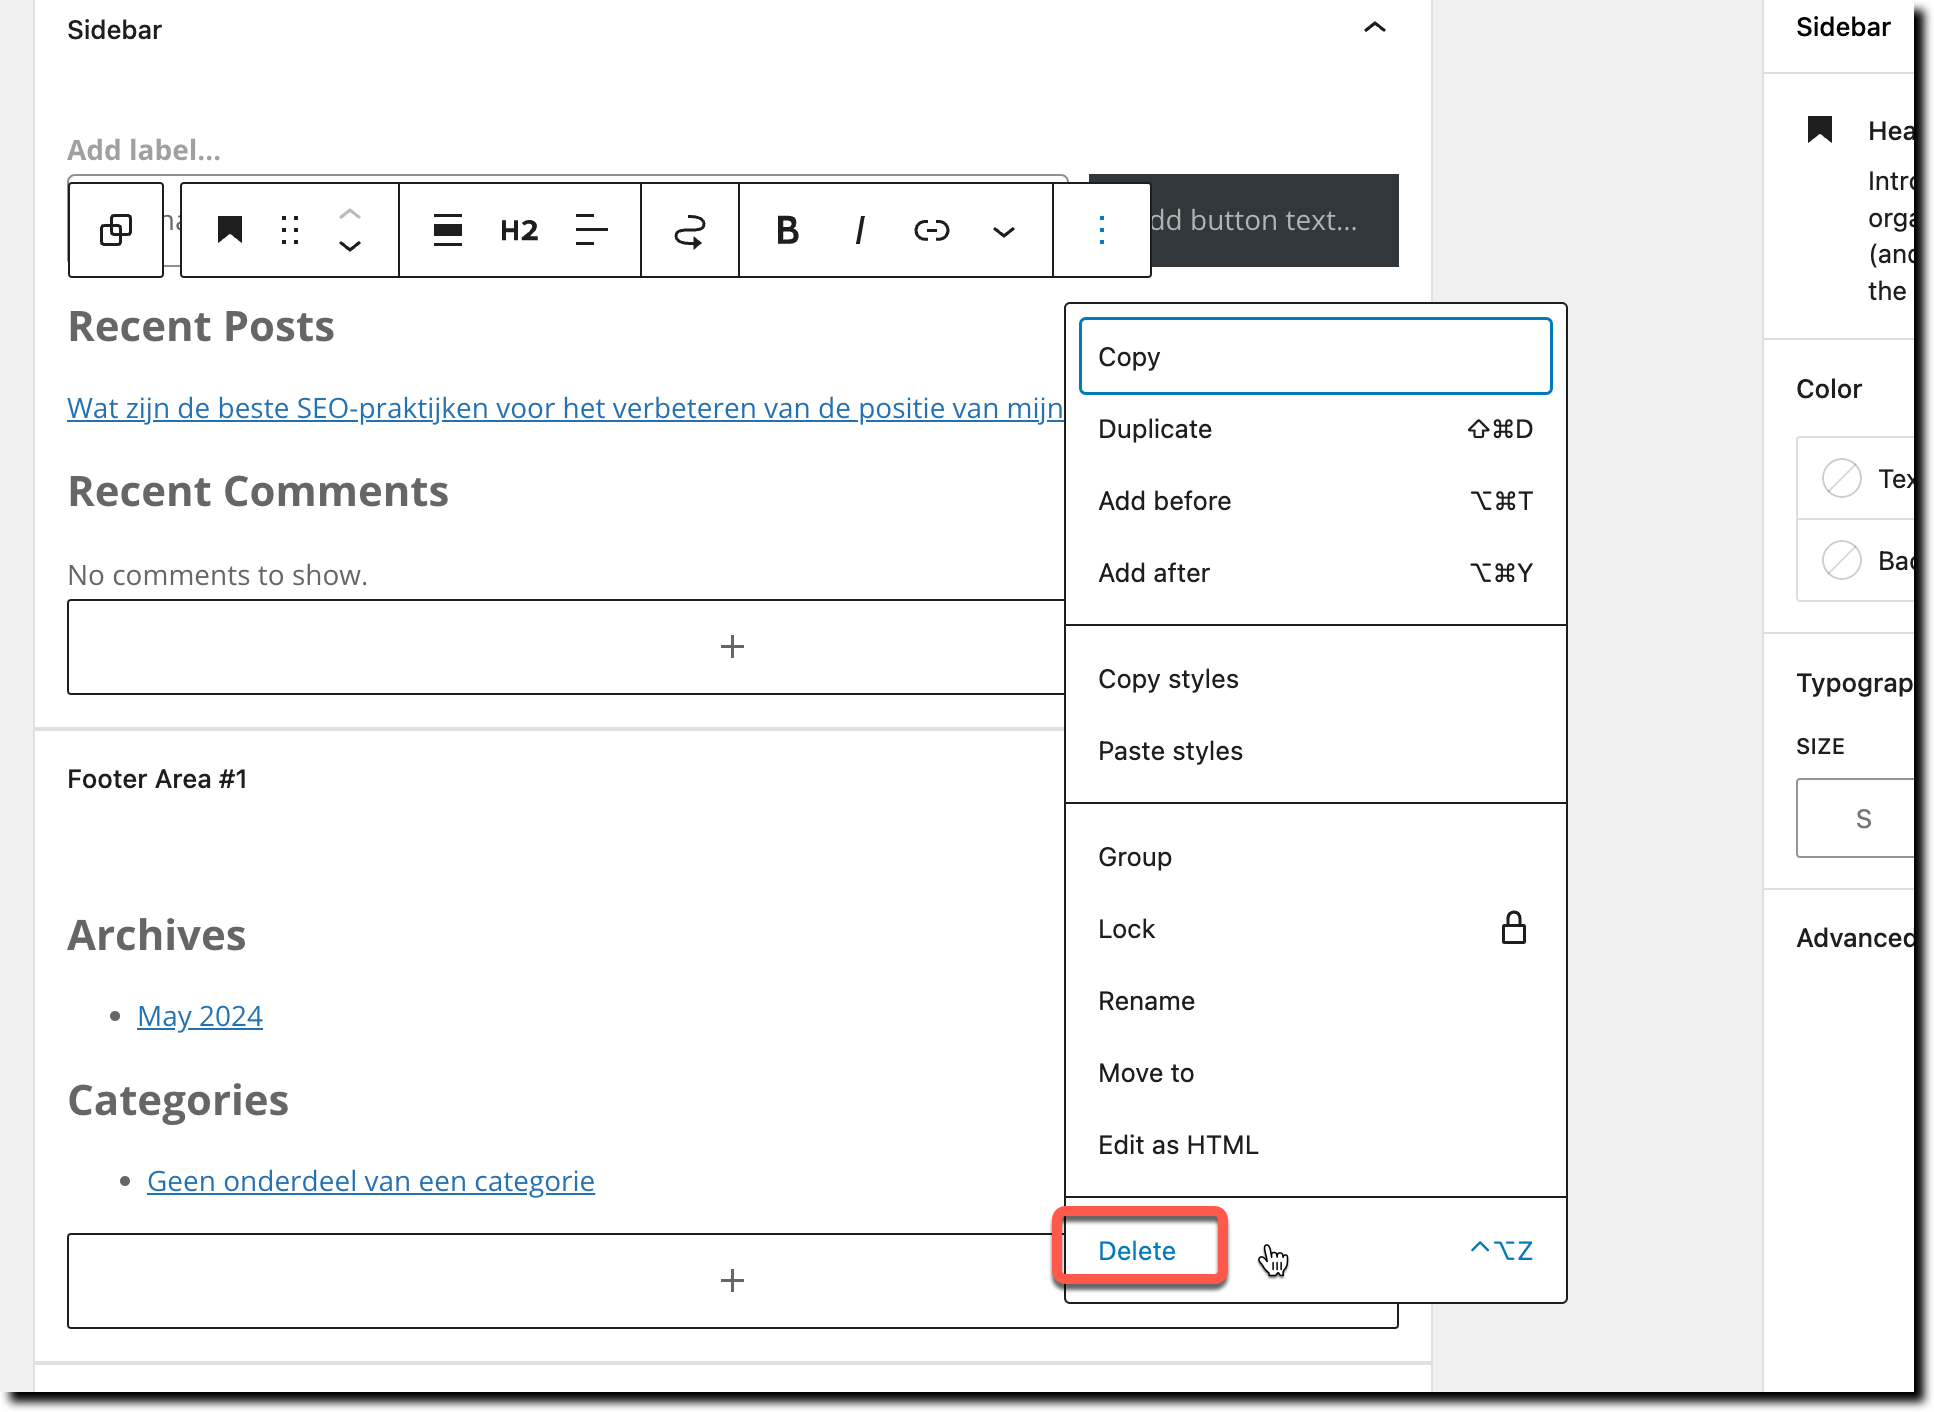Click the transform arrow icon in toolbar
The height and width of the screenshot is (1412, 1934).
click(x=690, y=230)
